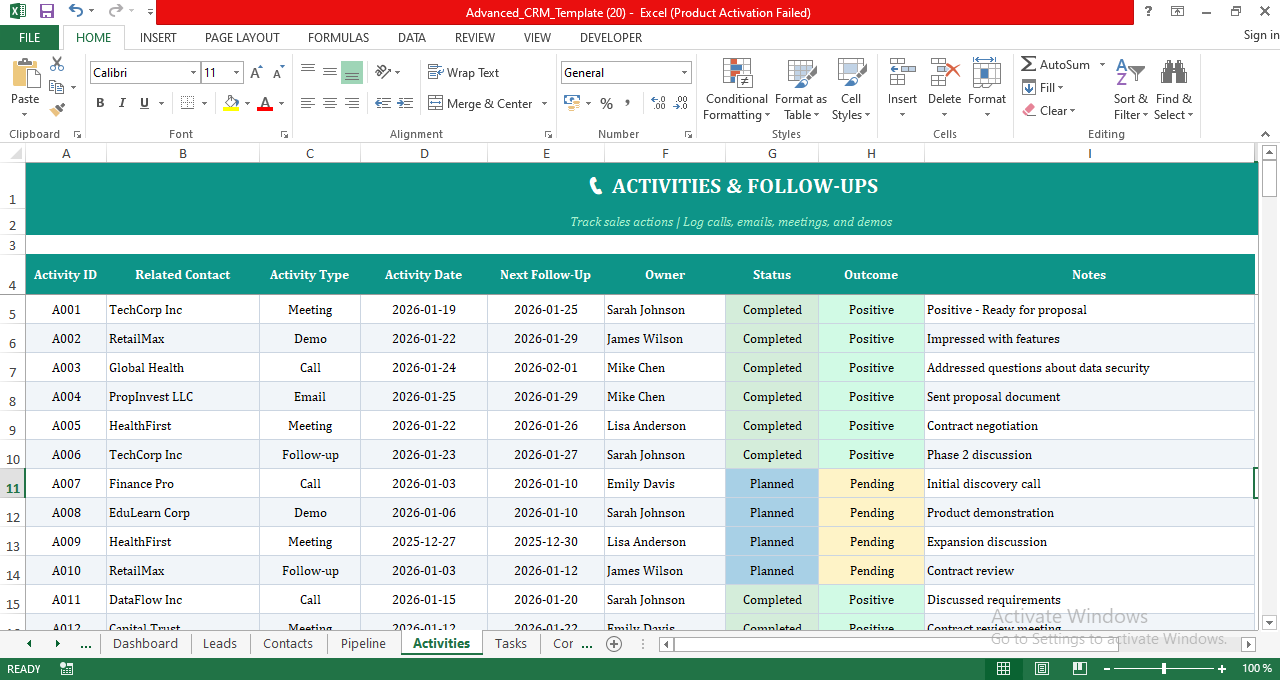The height and width of the screenshot is (680, 1280).
Task: Click the zoom slider handle
Action: coord(1163,668)
